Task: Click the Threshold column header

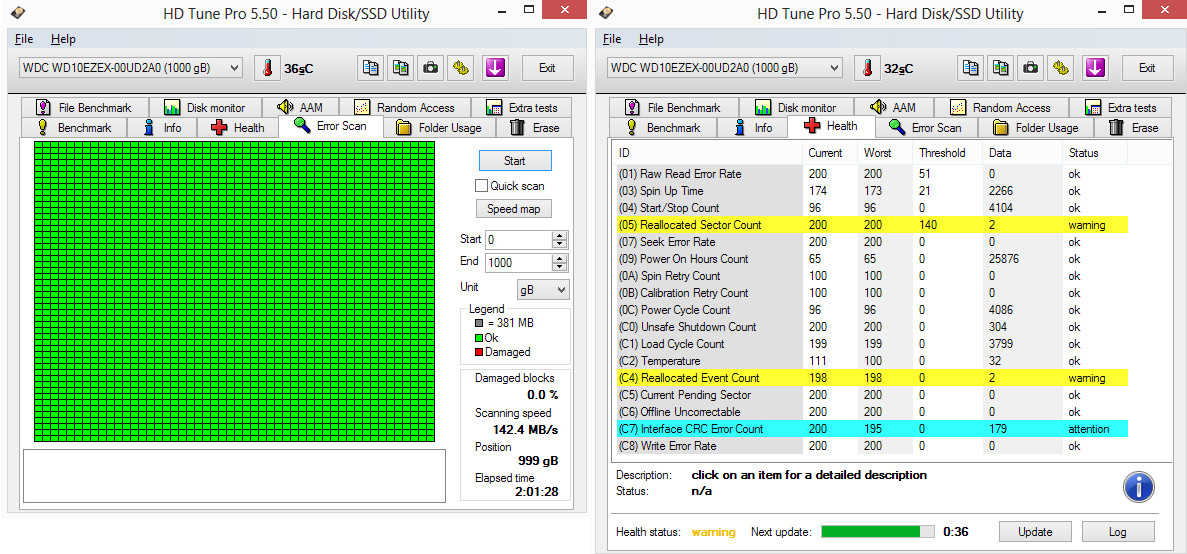Action: [x=947, y=153]
